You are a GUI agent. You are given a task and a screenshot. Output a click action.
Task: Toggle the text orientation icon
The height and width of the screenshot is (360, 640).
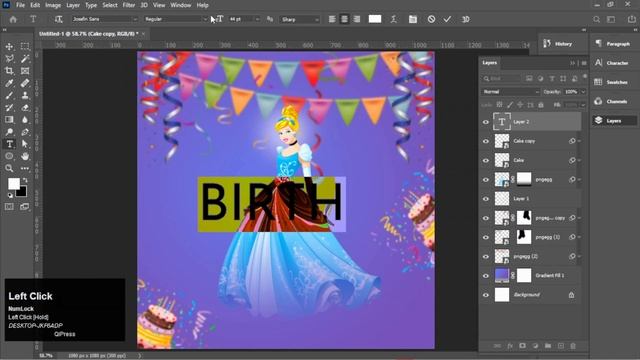(58, 19)
